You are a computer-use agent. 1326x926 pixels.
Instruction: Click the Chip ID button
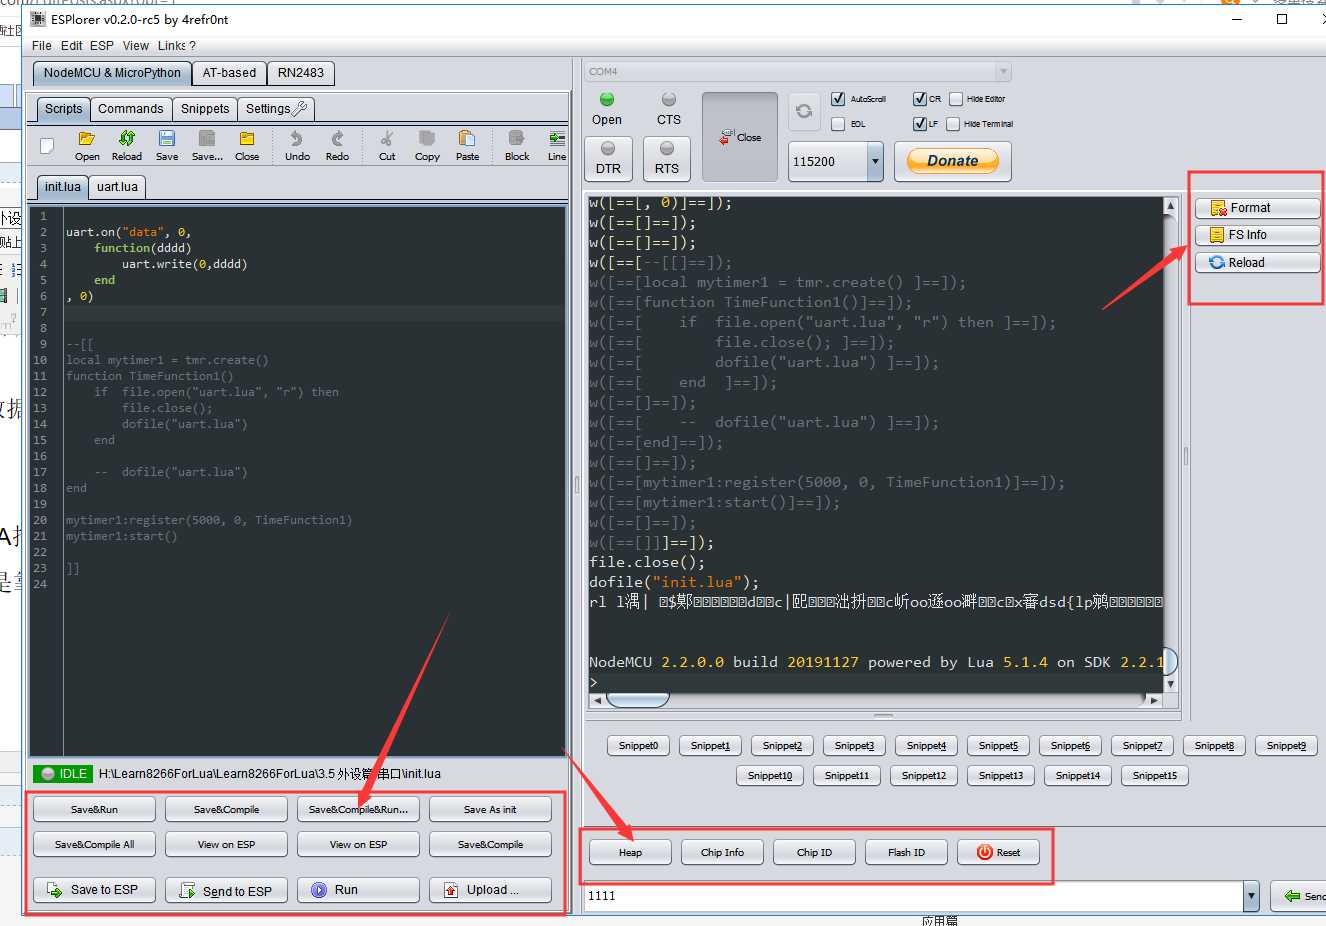click(814, 852)
